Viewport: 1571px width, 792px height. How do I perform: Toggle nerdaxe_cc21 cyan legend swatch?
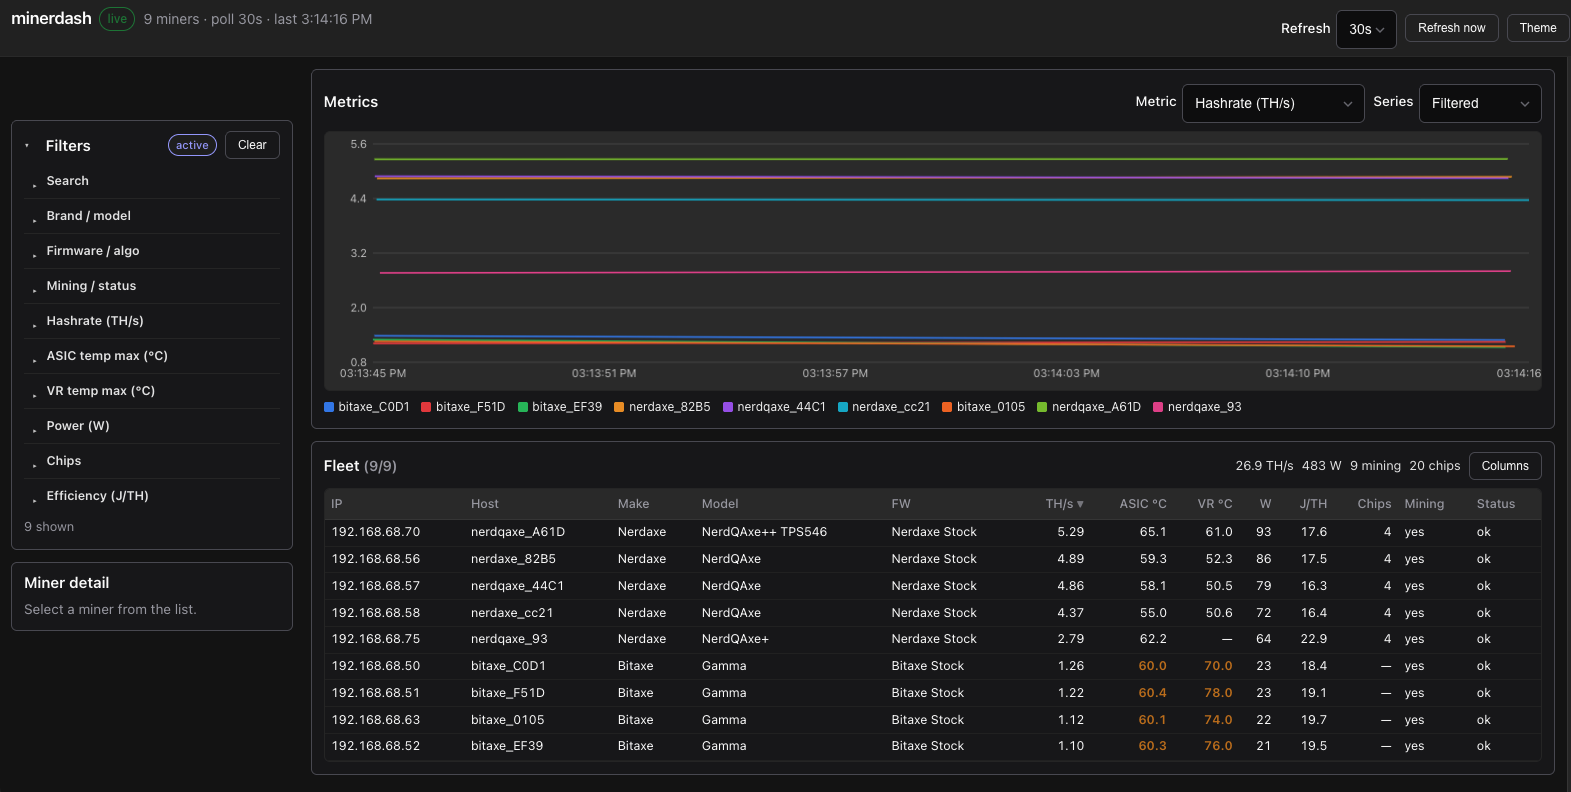pos(843,407)
